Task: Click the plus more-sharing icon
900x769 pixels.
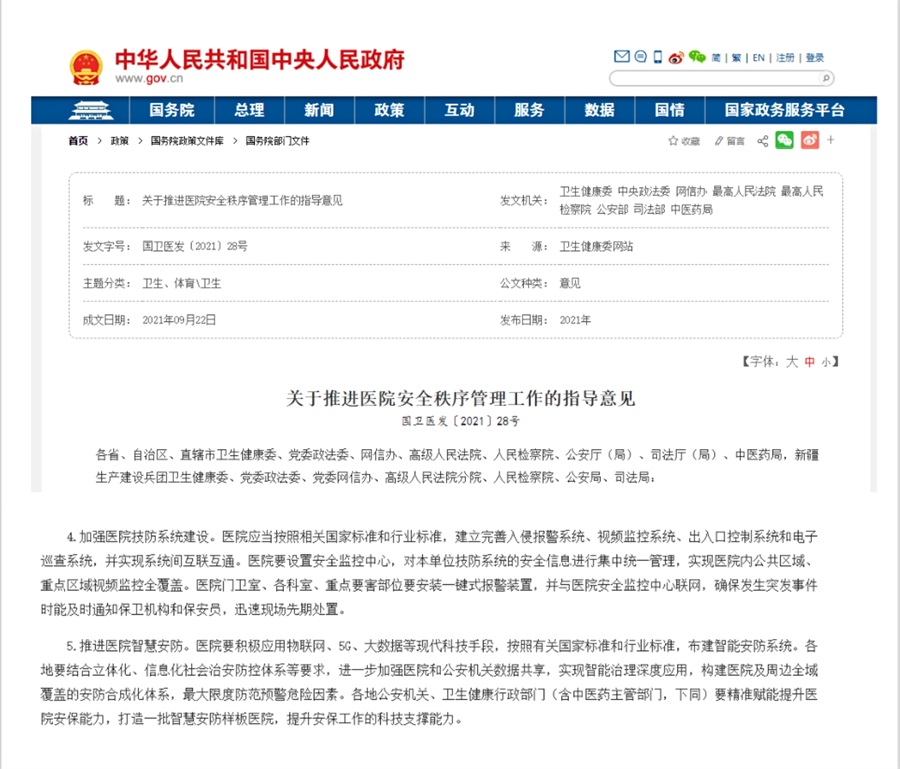Action: [830, 141]
